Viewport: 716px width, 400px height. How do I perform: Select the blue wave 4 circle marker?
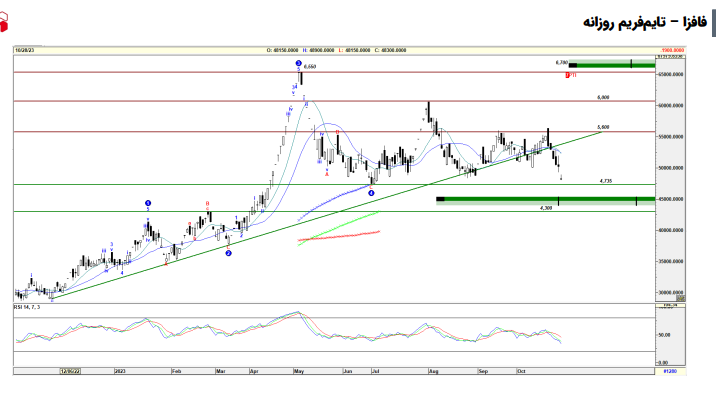(371, 193)
